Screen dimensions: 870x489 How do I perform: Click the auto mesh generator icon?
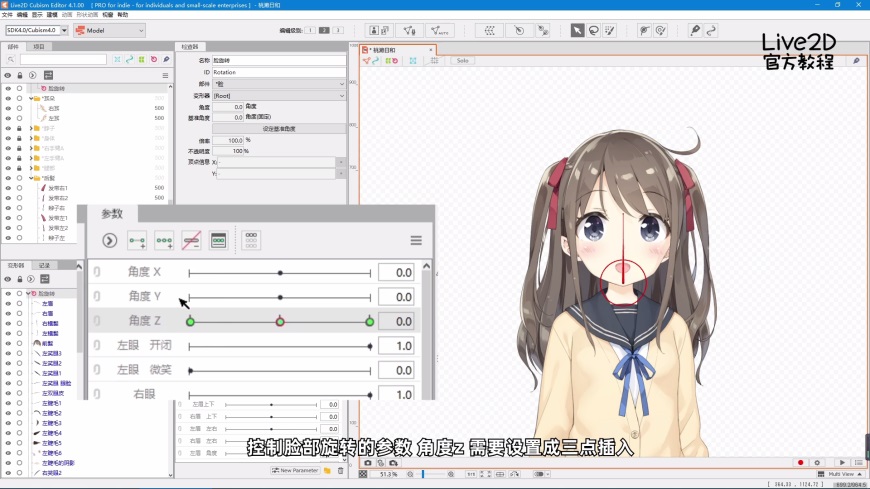(440, 30)
